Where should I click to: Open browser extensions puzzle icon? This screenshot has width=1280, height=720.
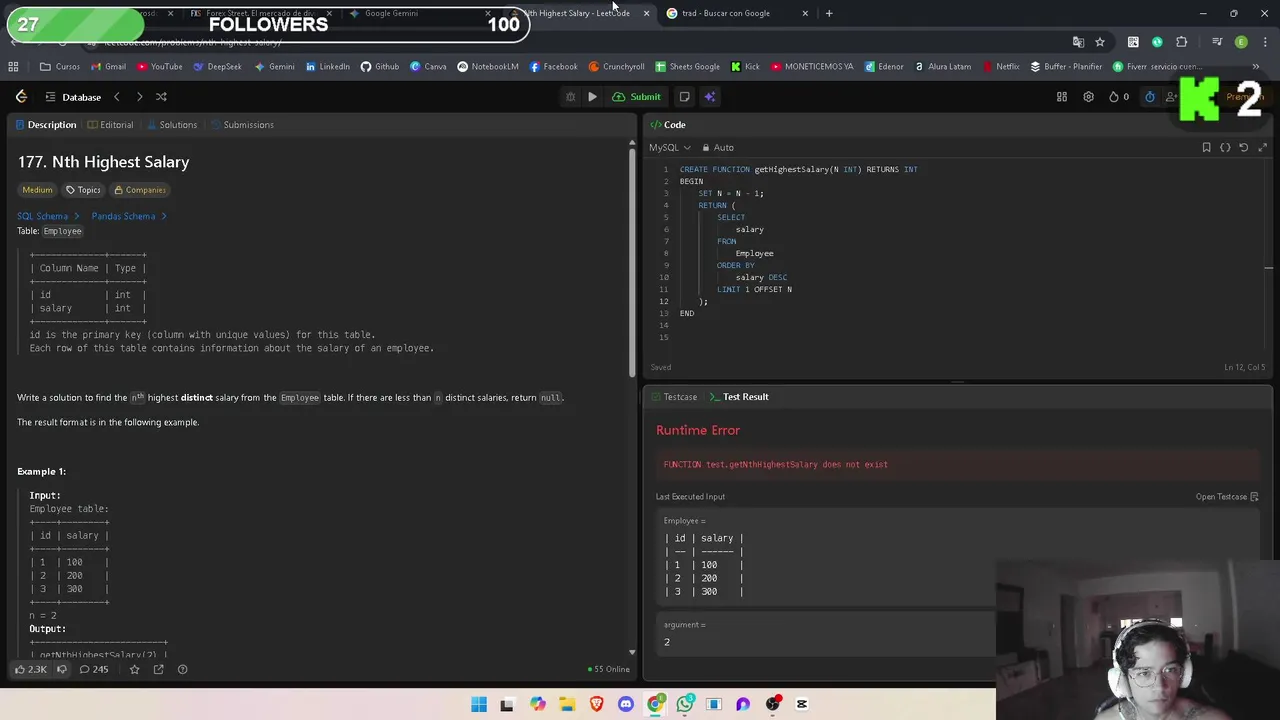click(x=1182, y=42)
